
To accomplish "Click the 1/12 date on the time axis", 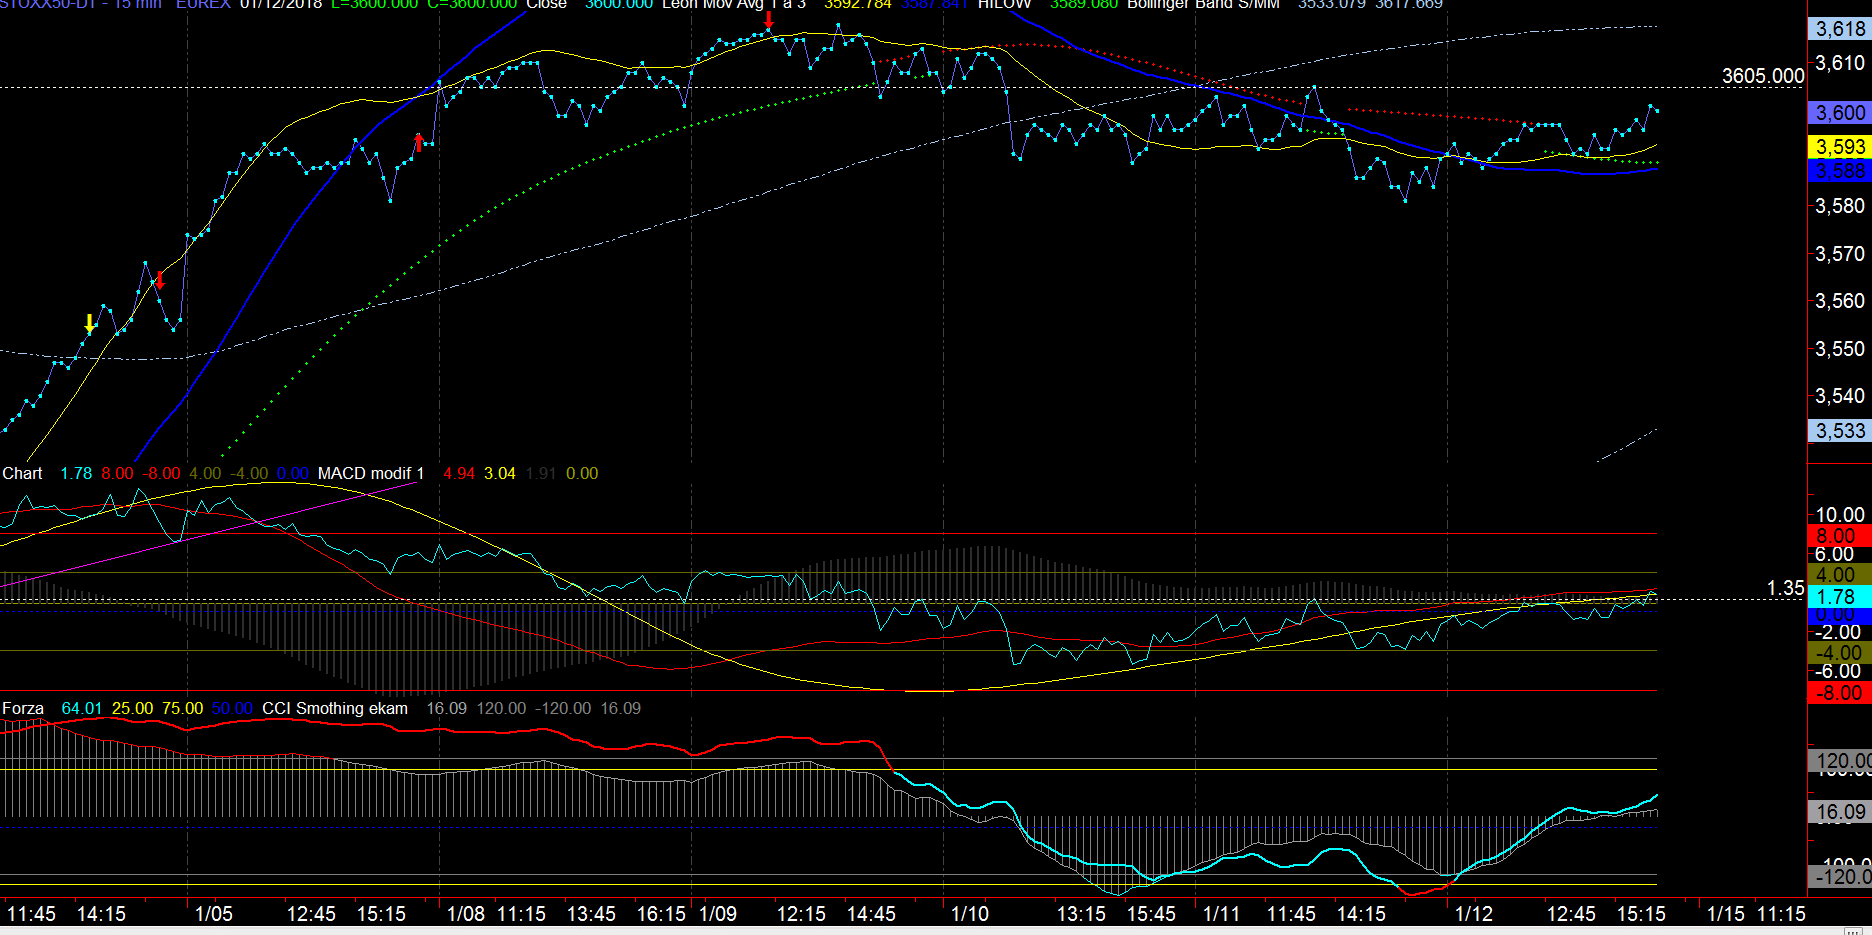I will point(1474,914).
